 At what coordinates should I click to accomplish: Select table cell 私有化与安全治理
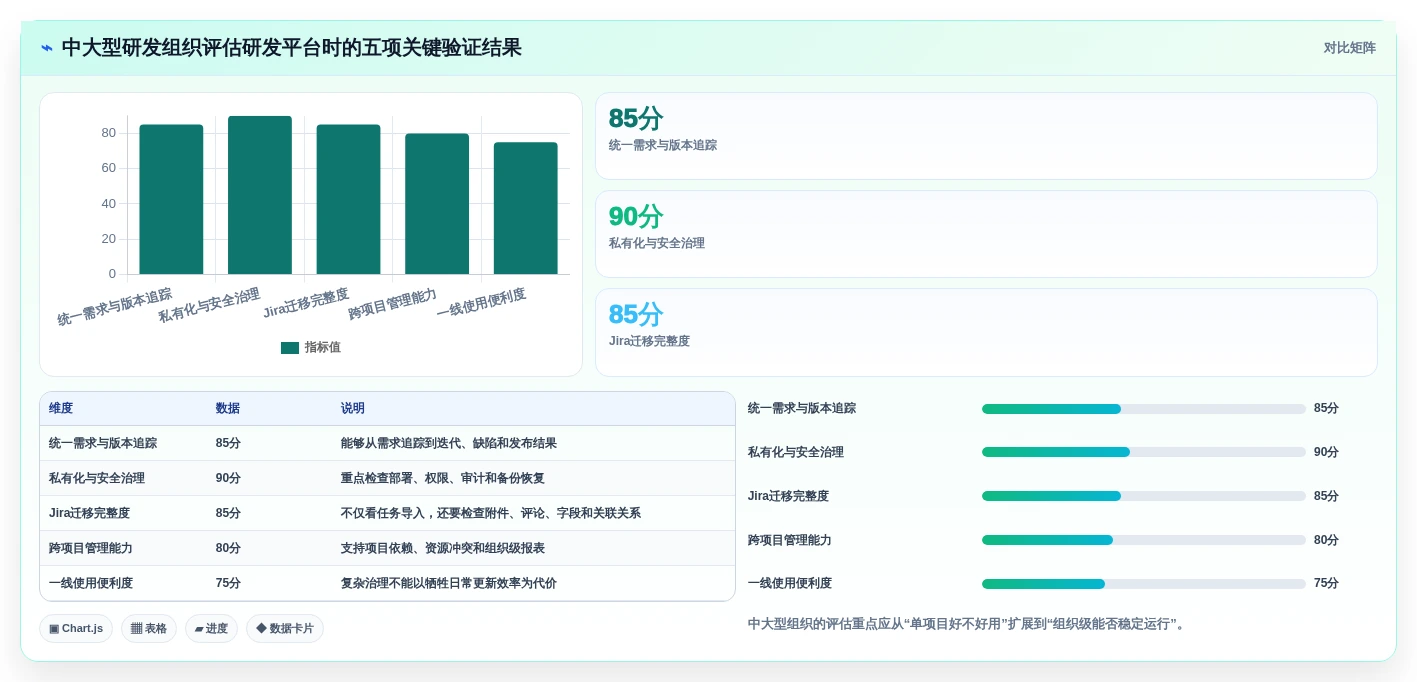pyautogui.click(x=97, y=479)
